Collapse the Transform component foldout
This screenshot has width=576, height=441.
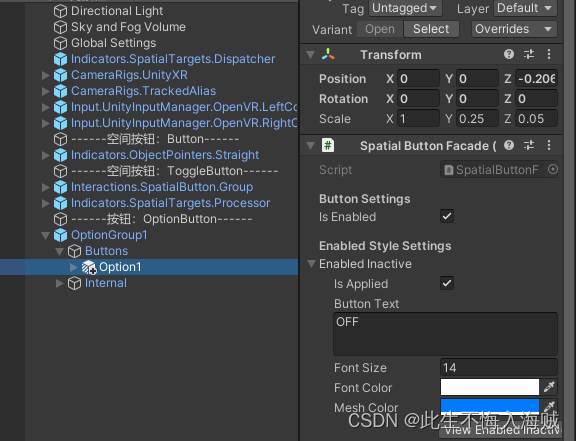tap(311, 55)
